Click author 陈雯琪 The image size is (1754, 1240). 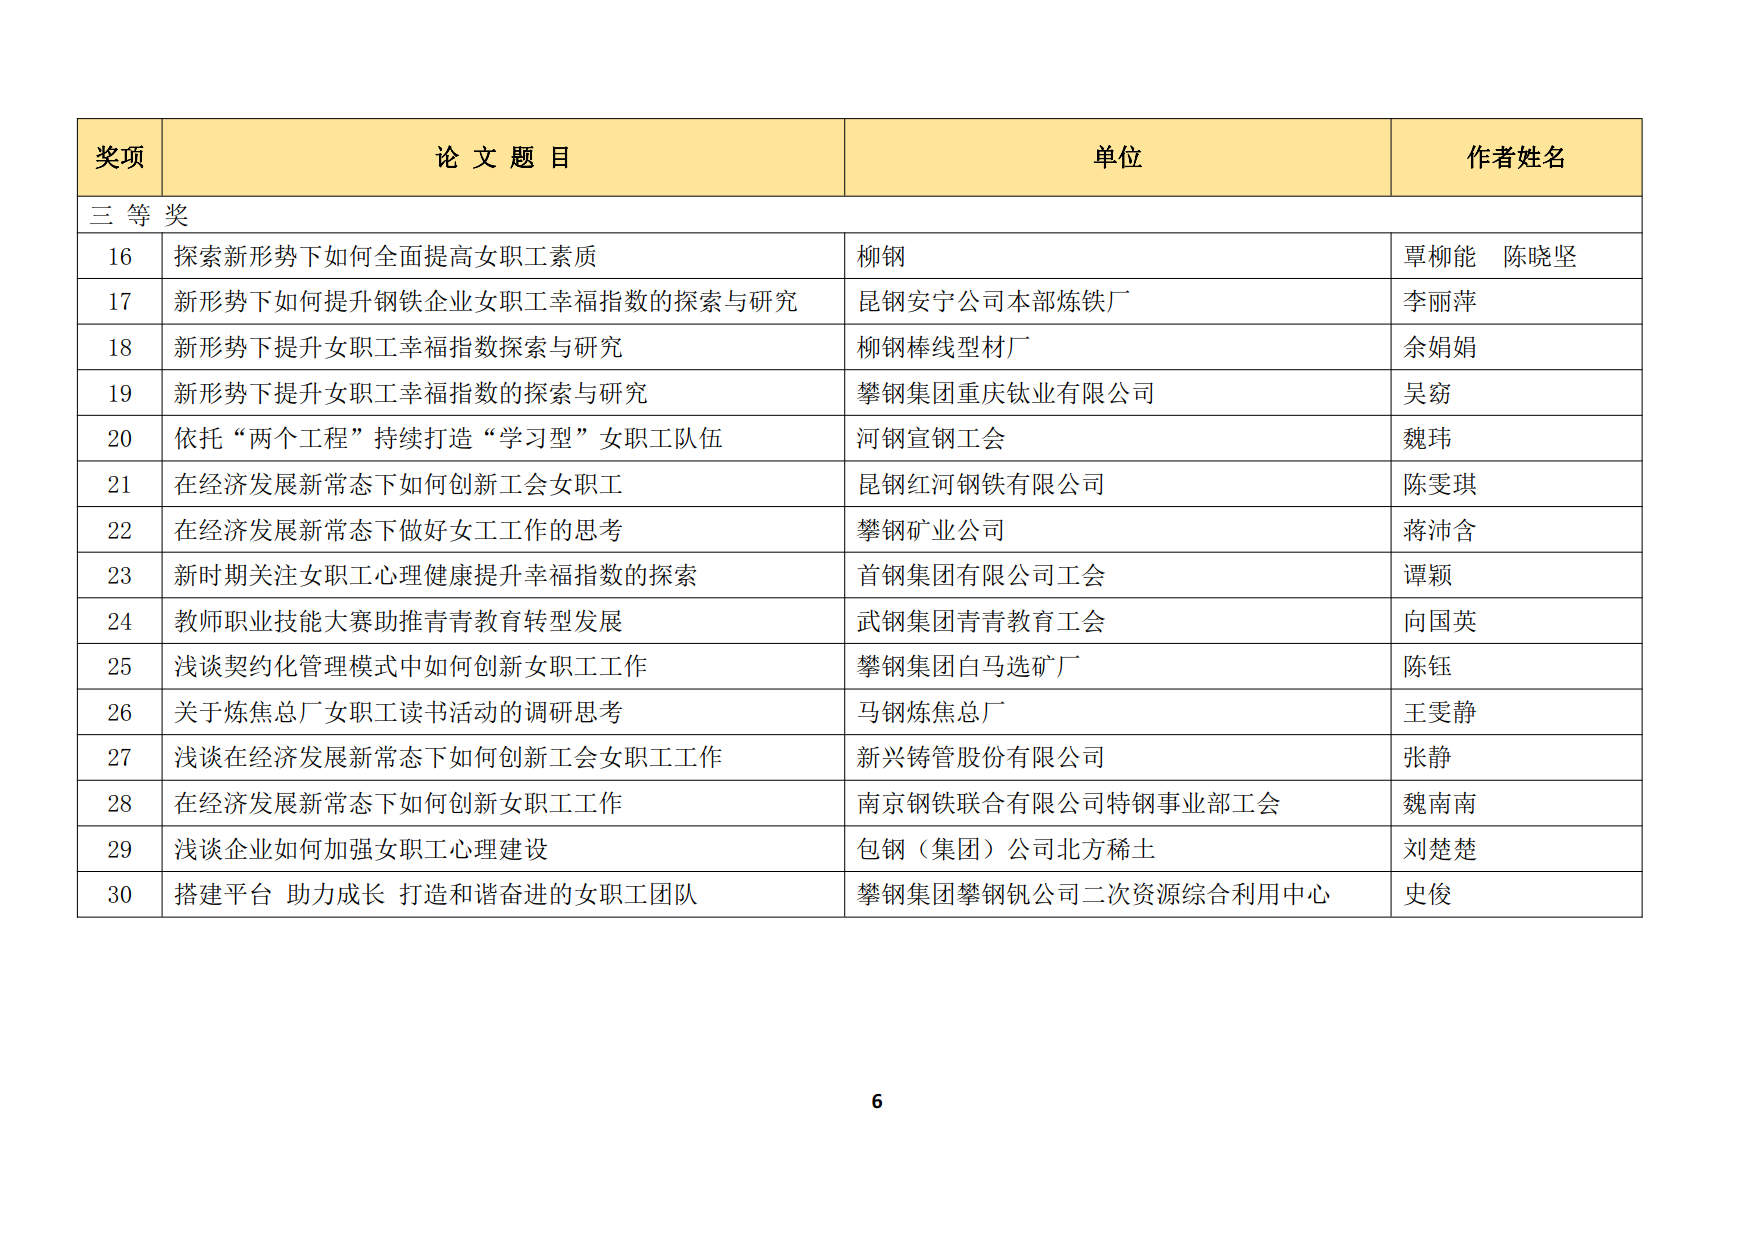pos(1439,485)
